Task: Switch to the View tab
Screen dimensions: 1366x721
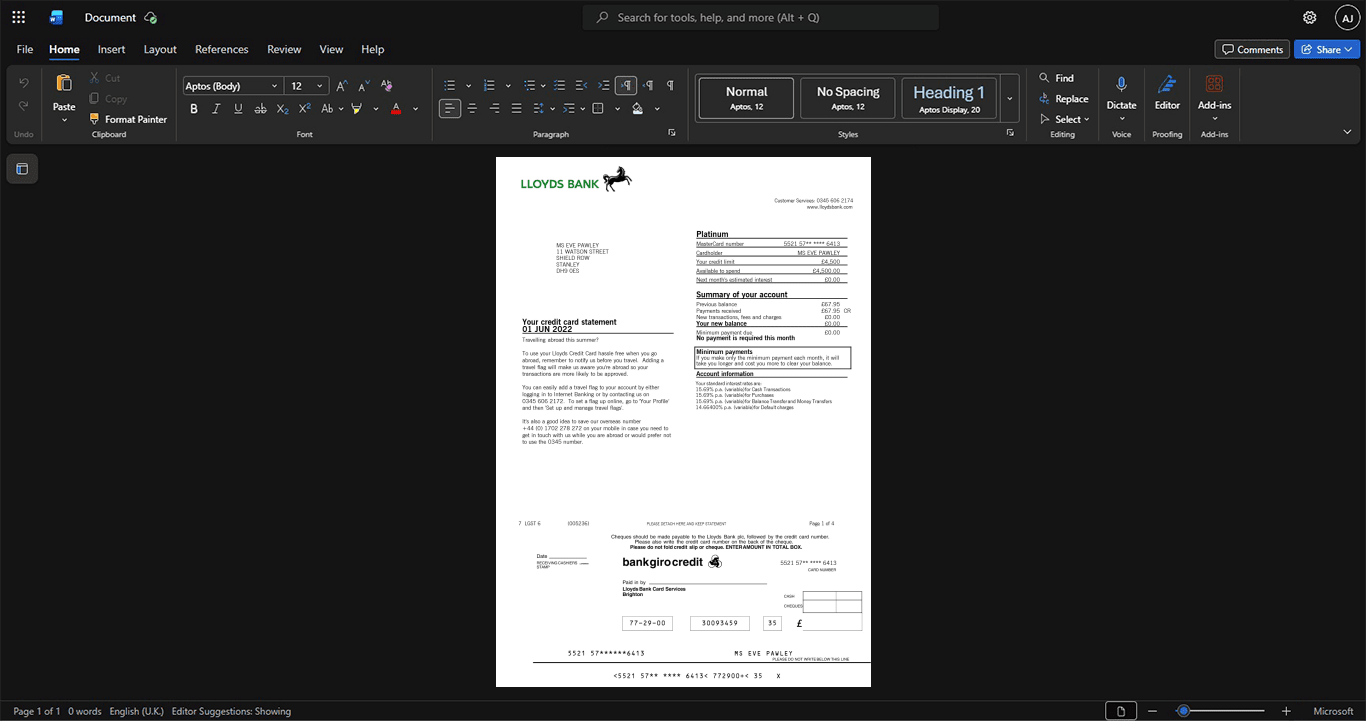Action: (x=331, y=49)
